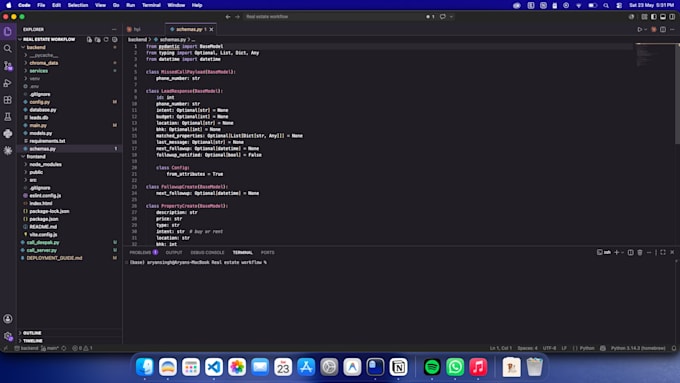Toggle secondary side bar visibility

[672, 16]
